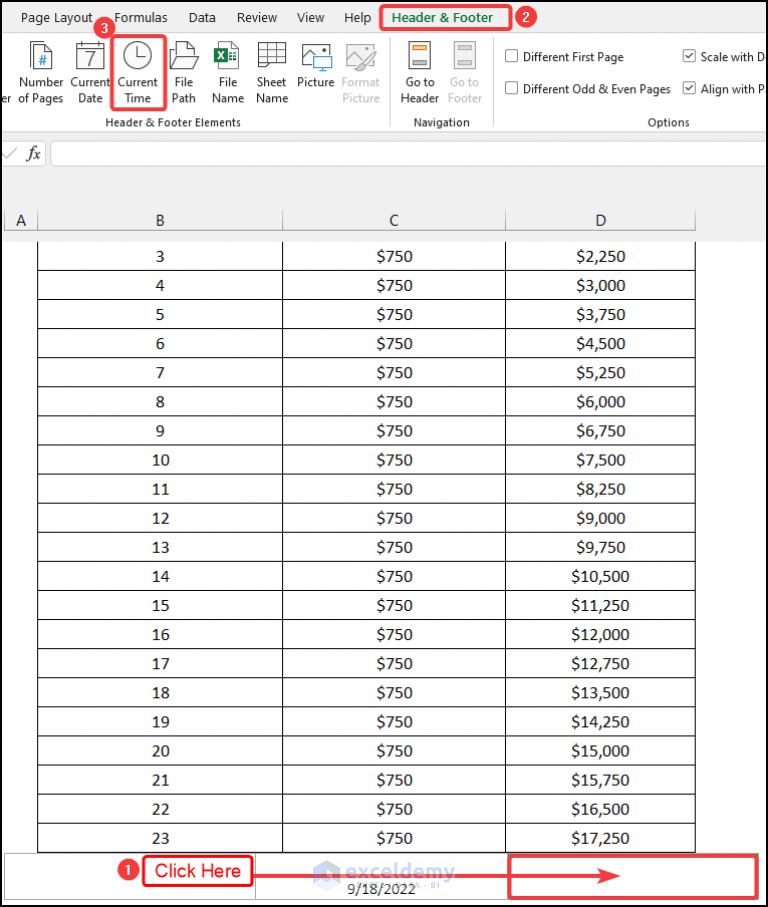Select cell with value $3,000
The image size is (768, 907).
click(600, 285)
